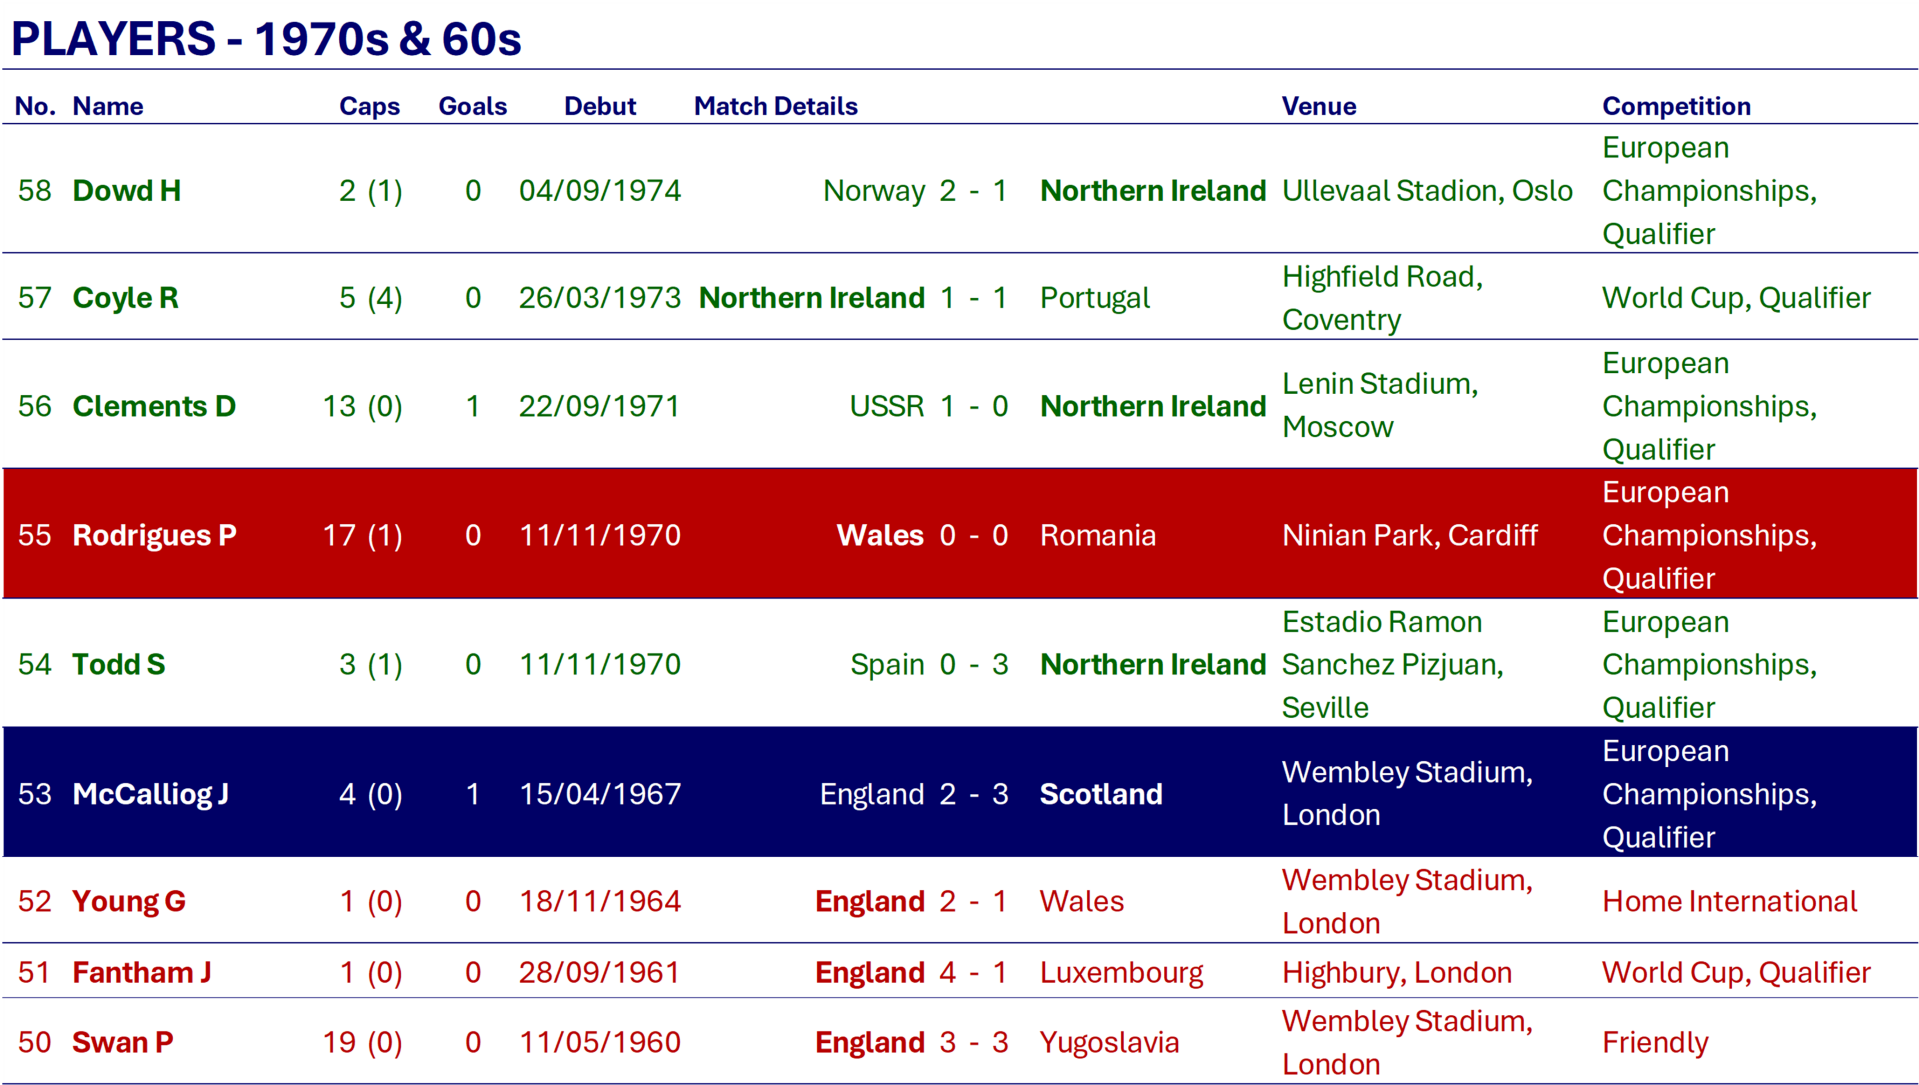This screenshot has width=1919, height=1085.
Task: Open McCalliog J player entry
Action: tap(150, 794)
